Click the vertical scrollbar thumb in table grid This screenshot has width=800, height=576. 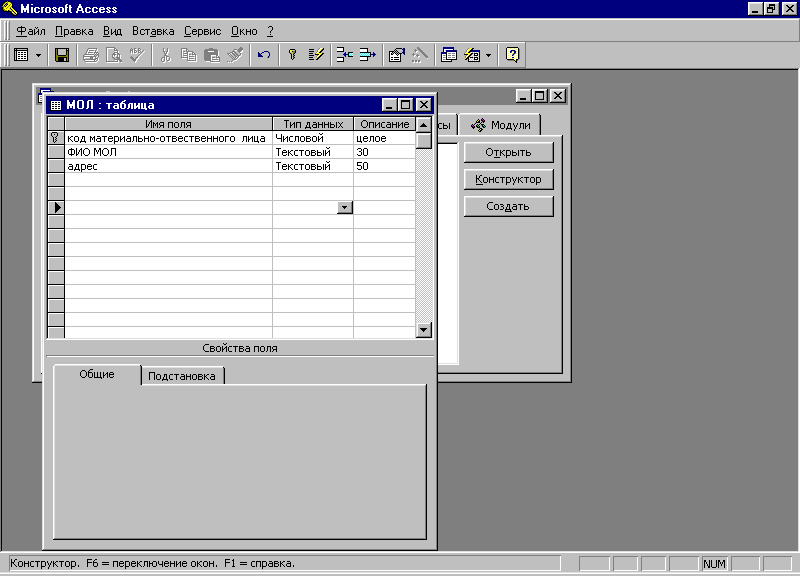coord(423,140)
